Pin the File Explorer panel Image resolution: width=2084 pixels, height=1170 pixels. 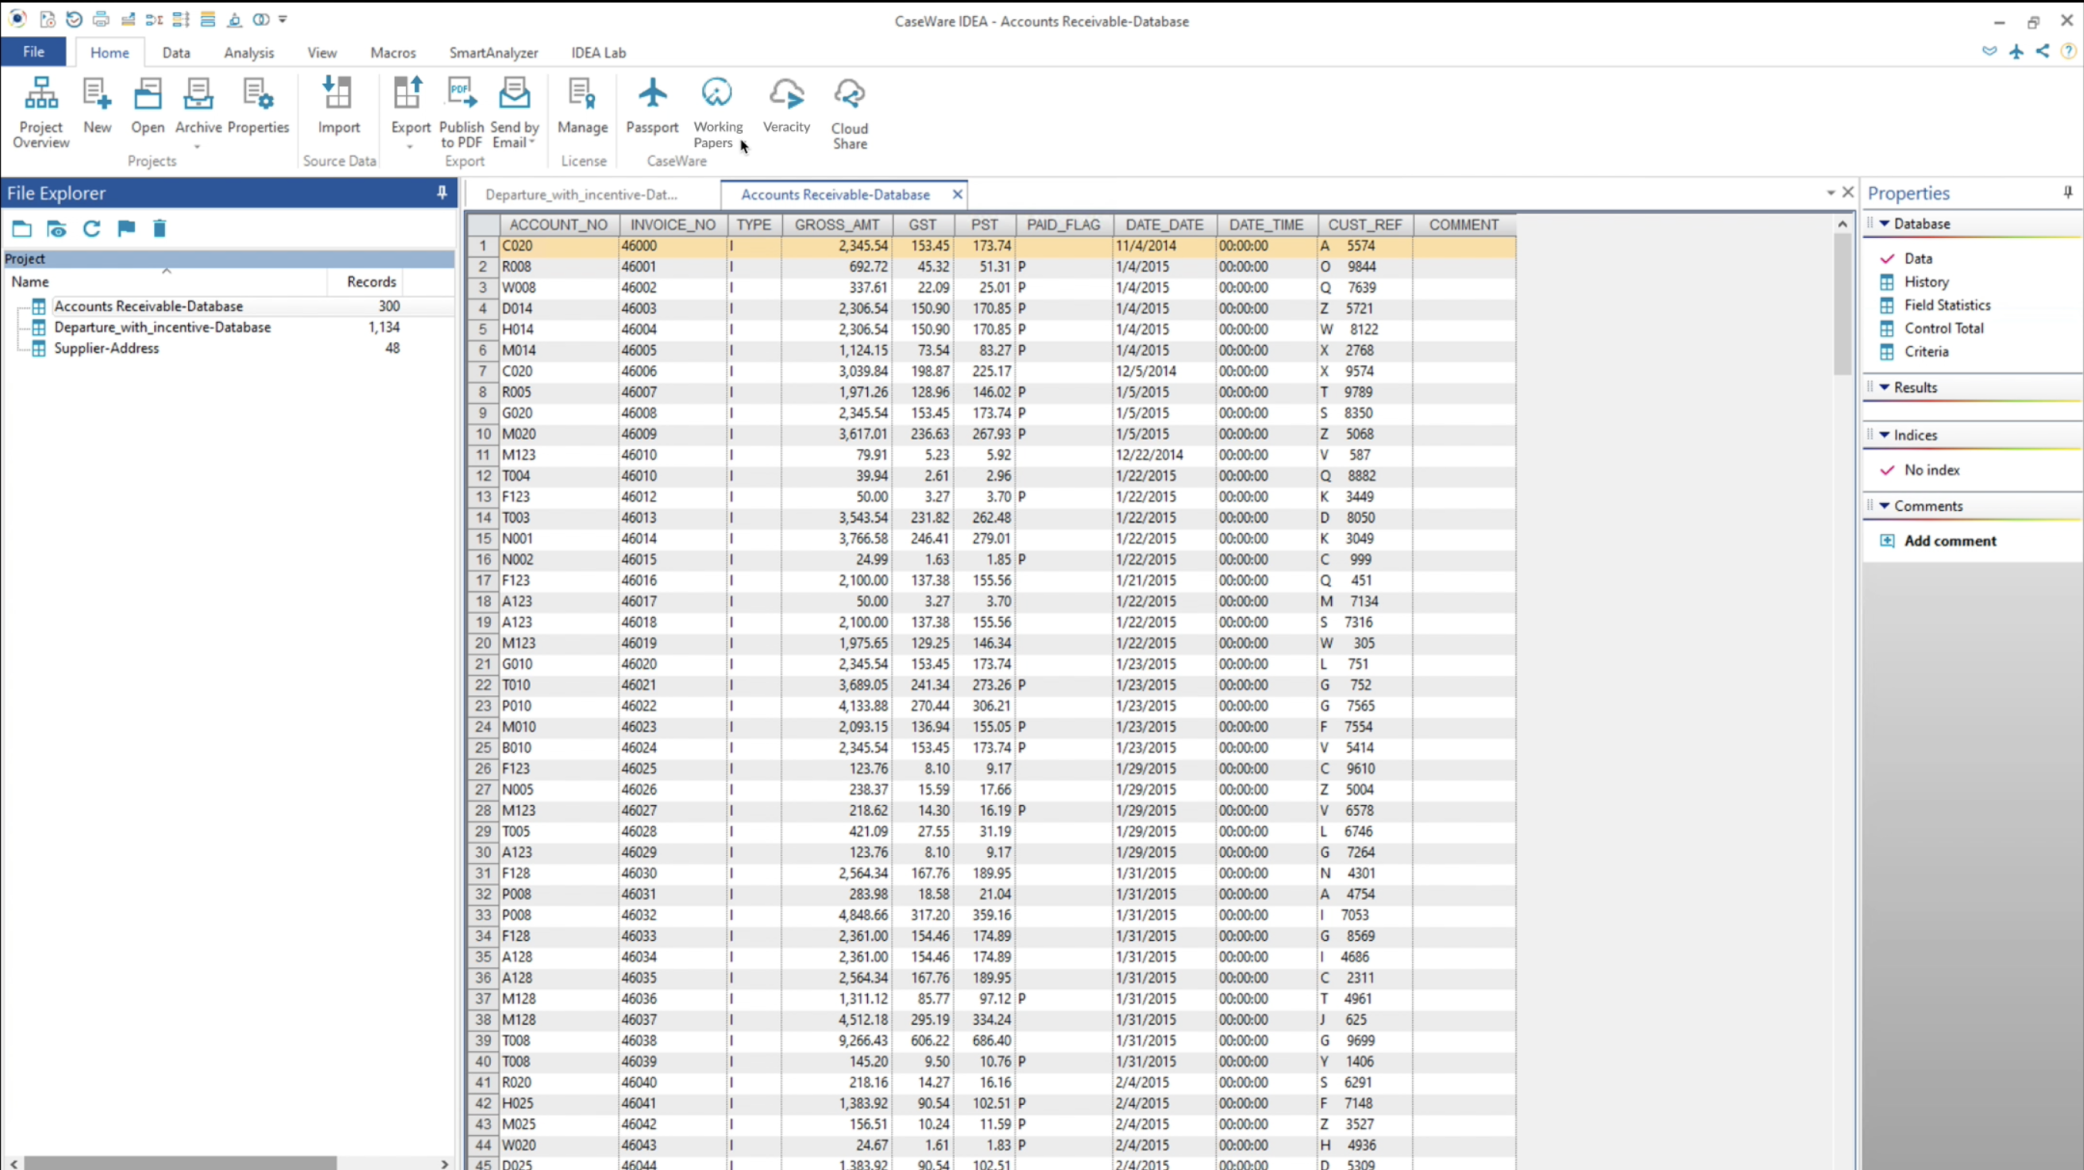tap(442, 192)
